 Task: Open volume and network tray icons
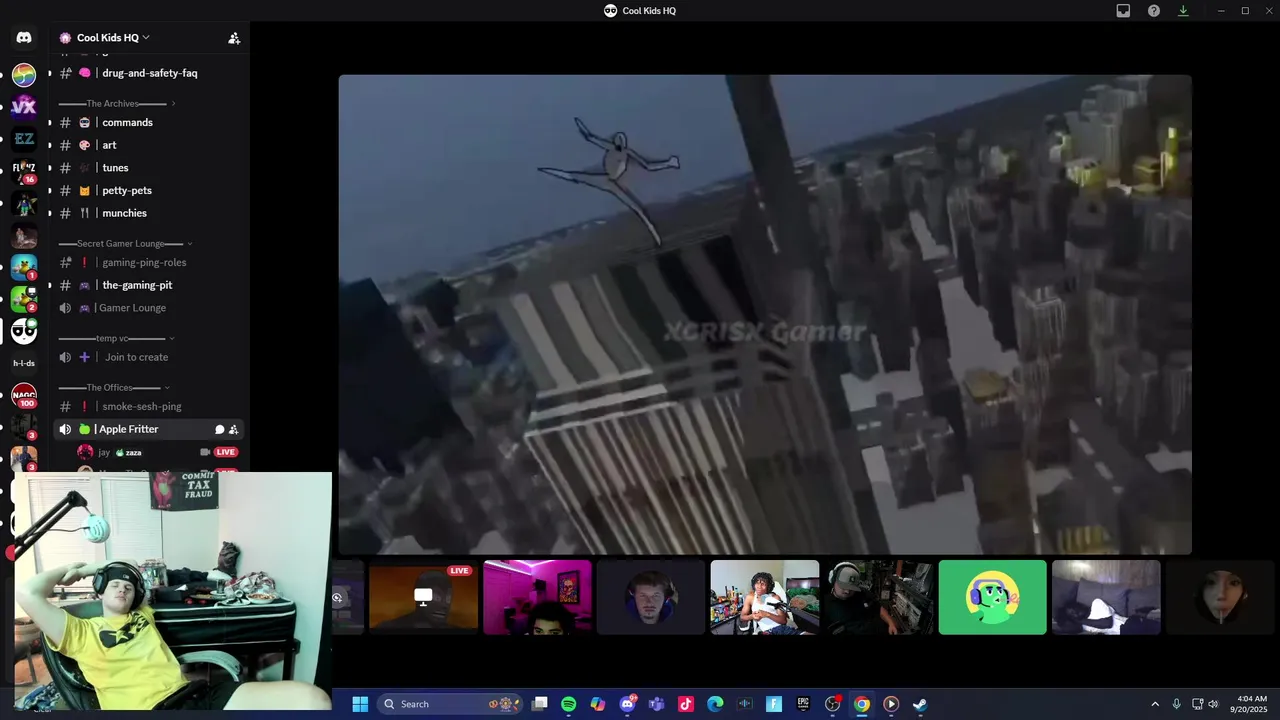pyautogui.click(x=1205, y=704)
